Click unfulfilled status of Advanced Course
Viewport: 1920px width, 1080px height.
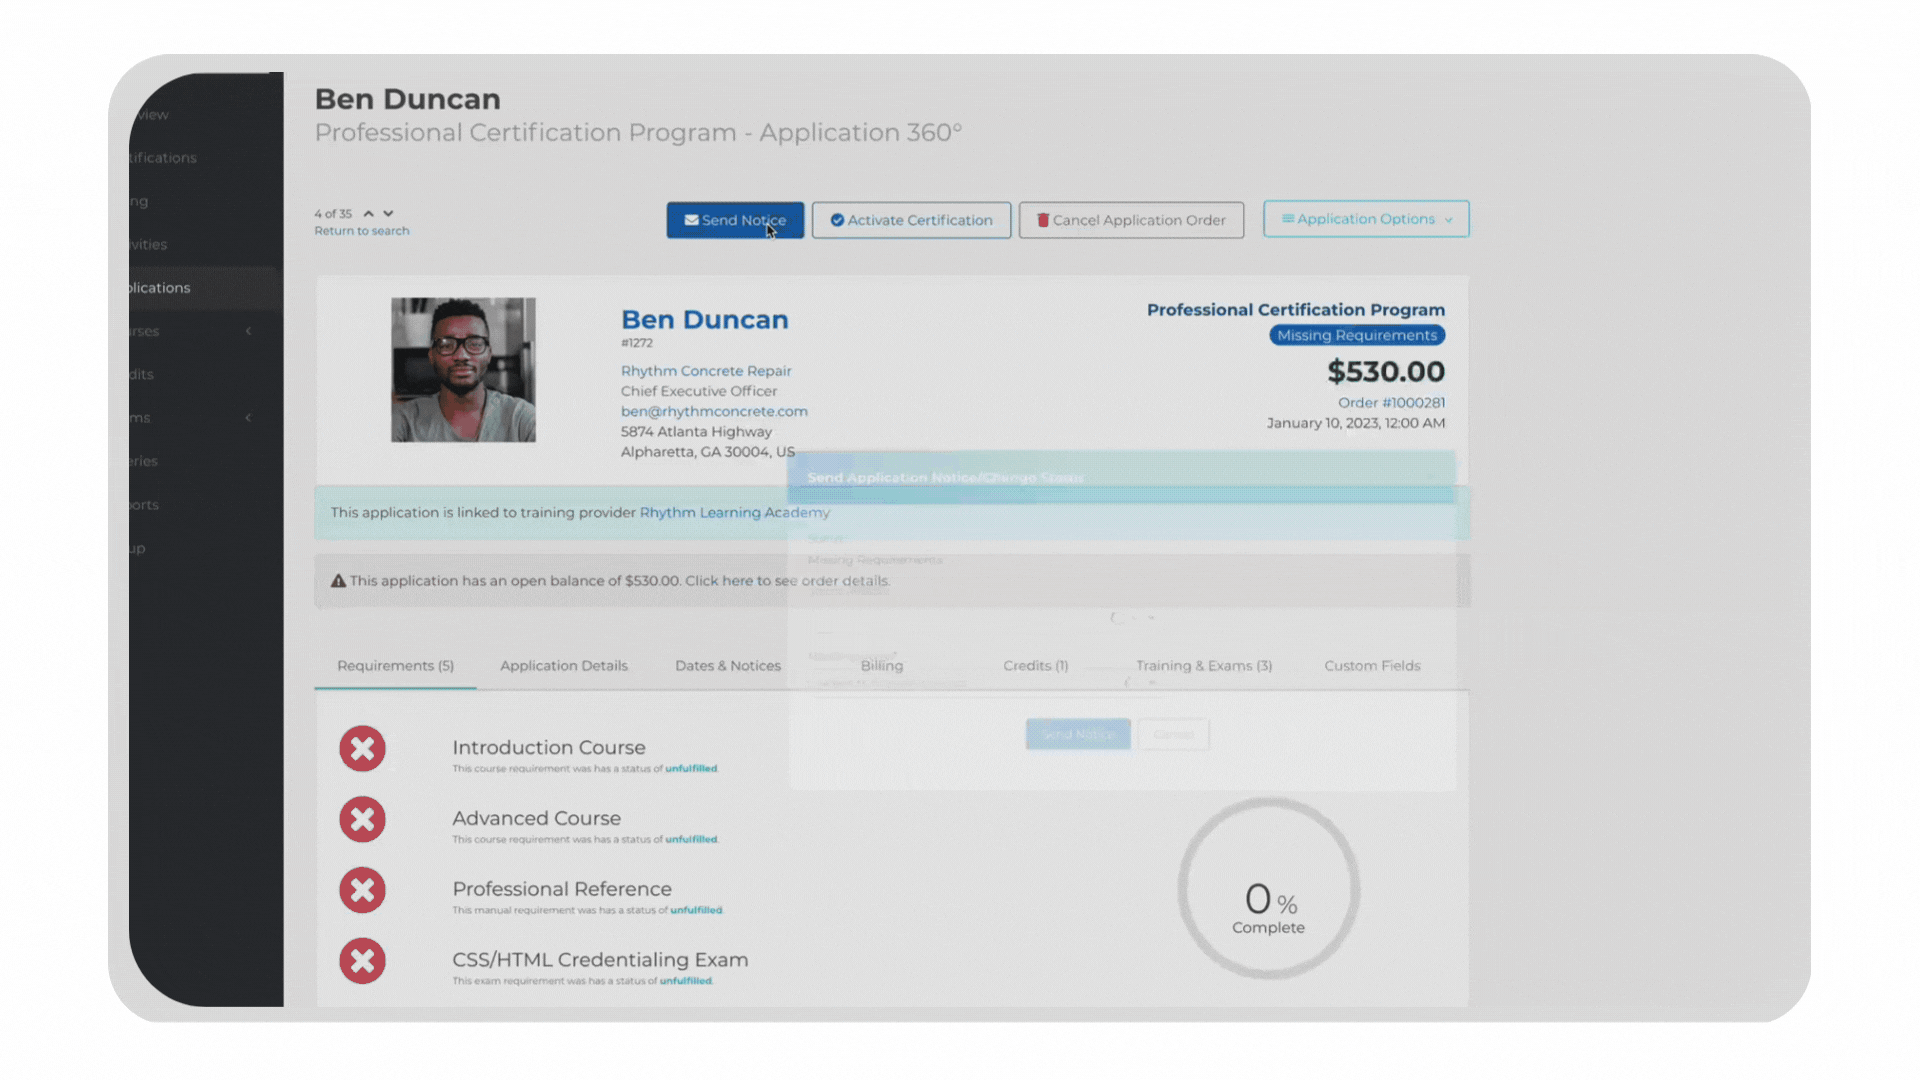point(691,840)
